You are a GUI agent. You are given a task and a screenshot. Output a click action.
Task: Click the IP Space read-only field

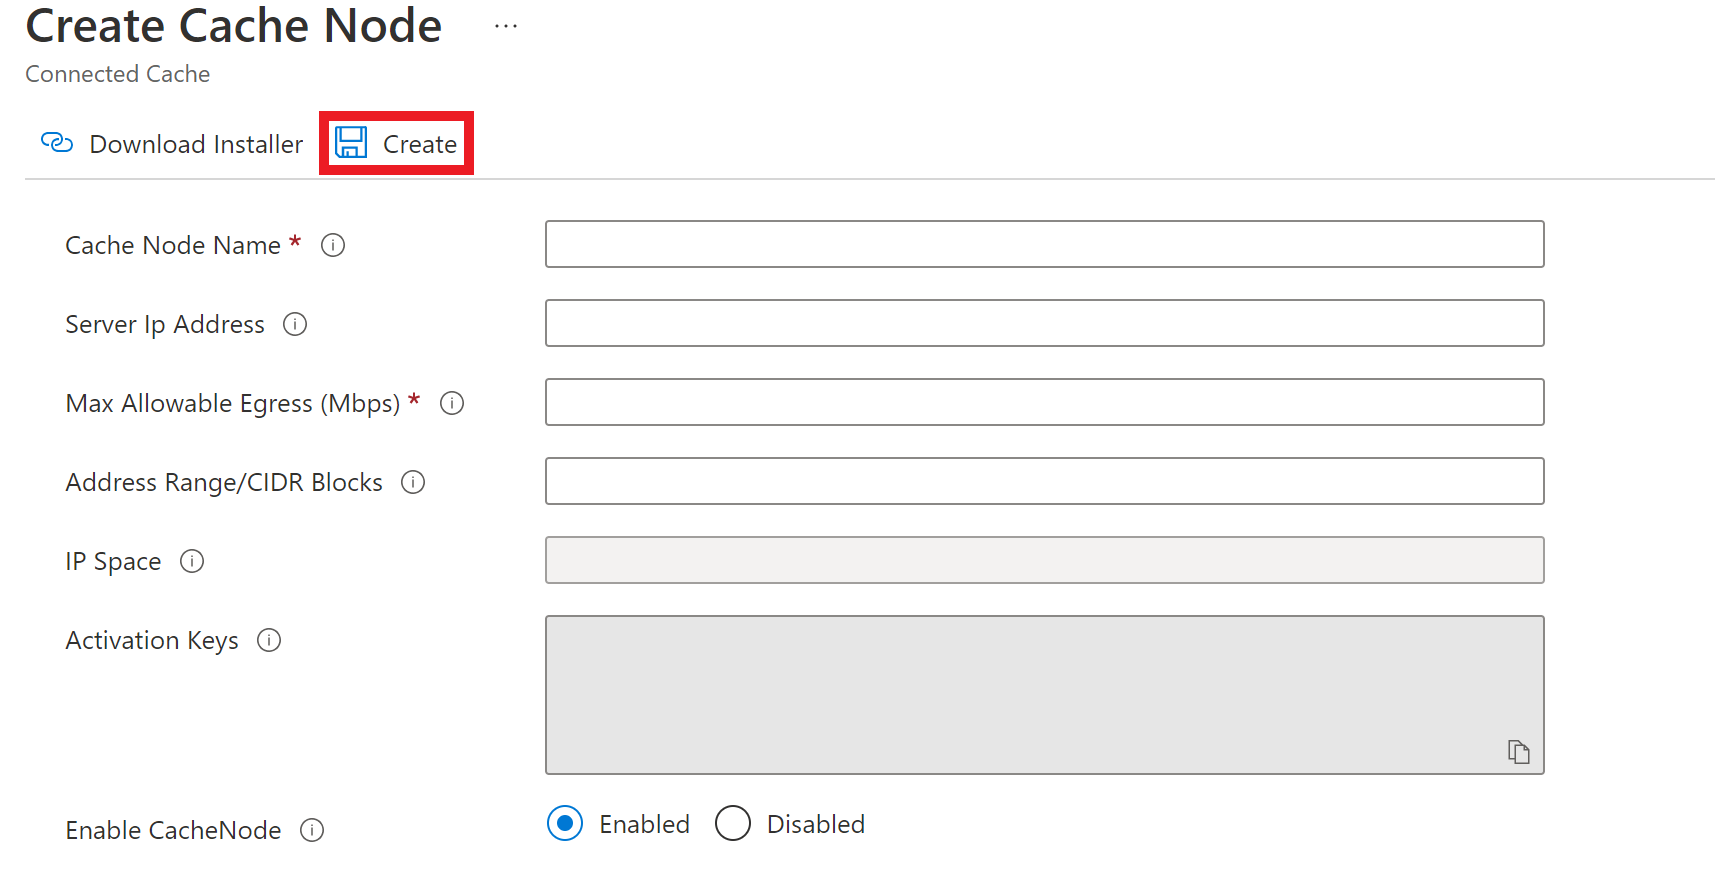[x=1044, y=560]
